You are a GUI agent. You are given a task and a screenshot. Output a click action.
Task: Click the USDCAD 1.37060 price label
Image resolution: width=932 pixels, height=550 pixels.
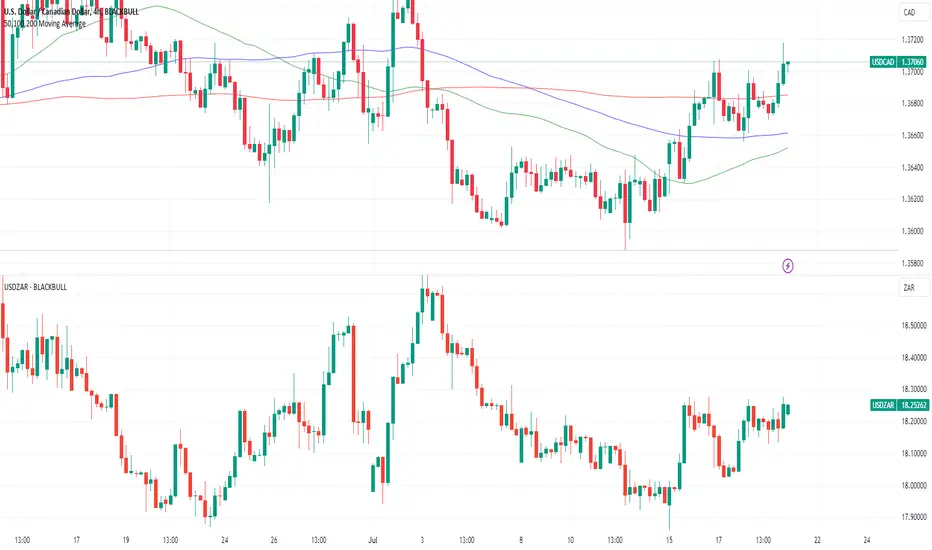898,62
